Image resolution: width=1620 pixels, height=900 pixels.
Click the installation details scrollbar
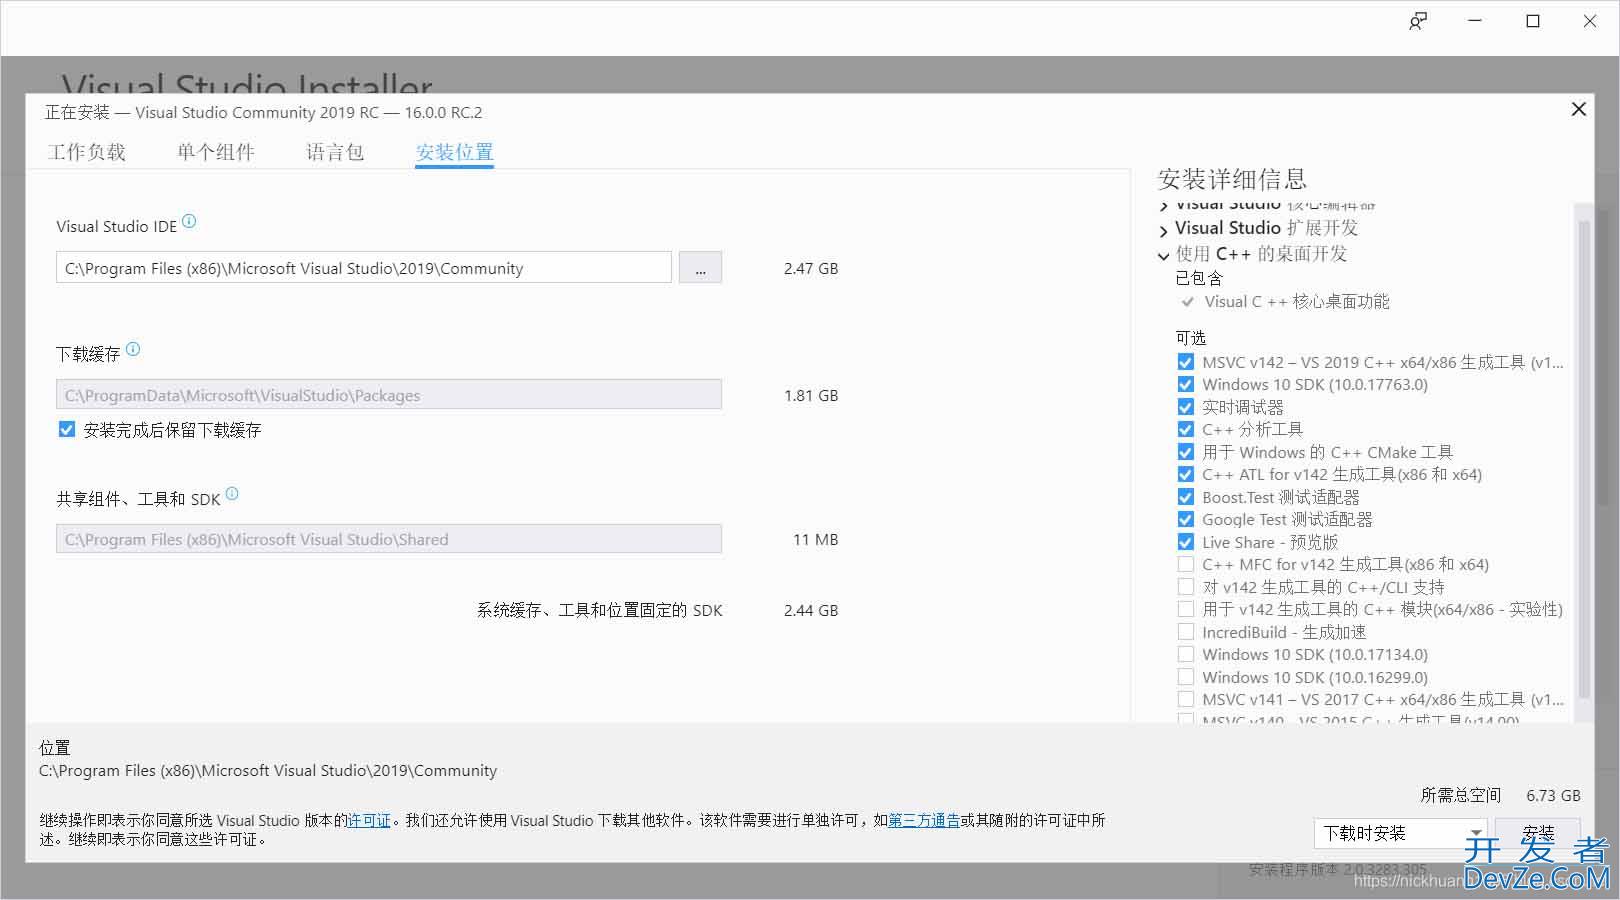[x=1583, y=460]
